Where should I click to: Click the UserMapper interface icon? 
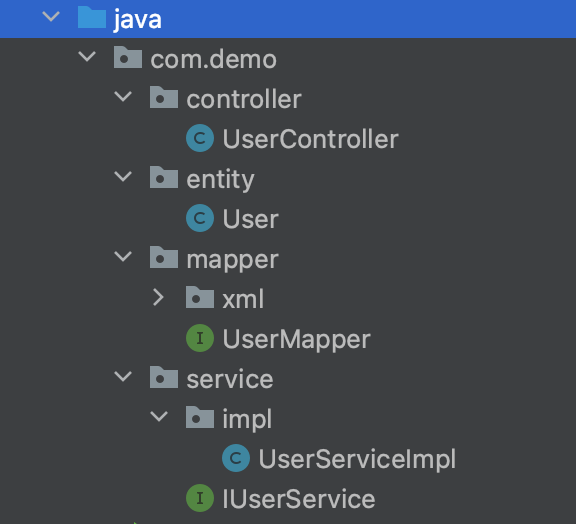[x=200, y=338]
